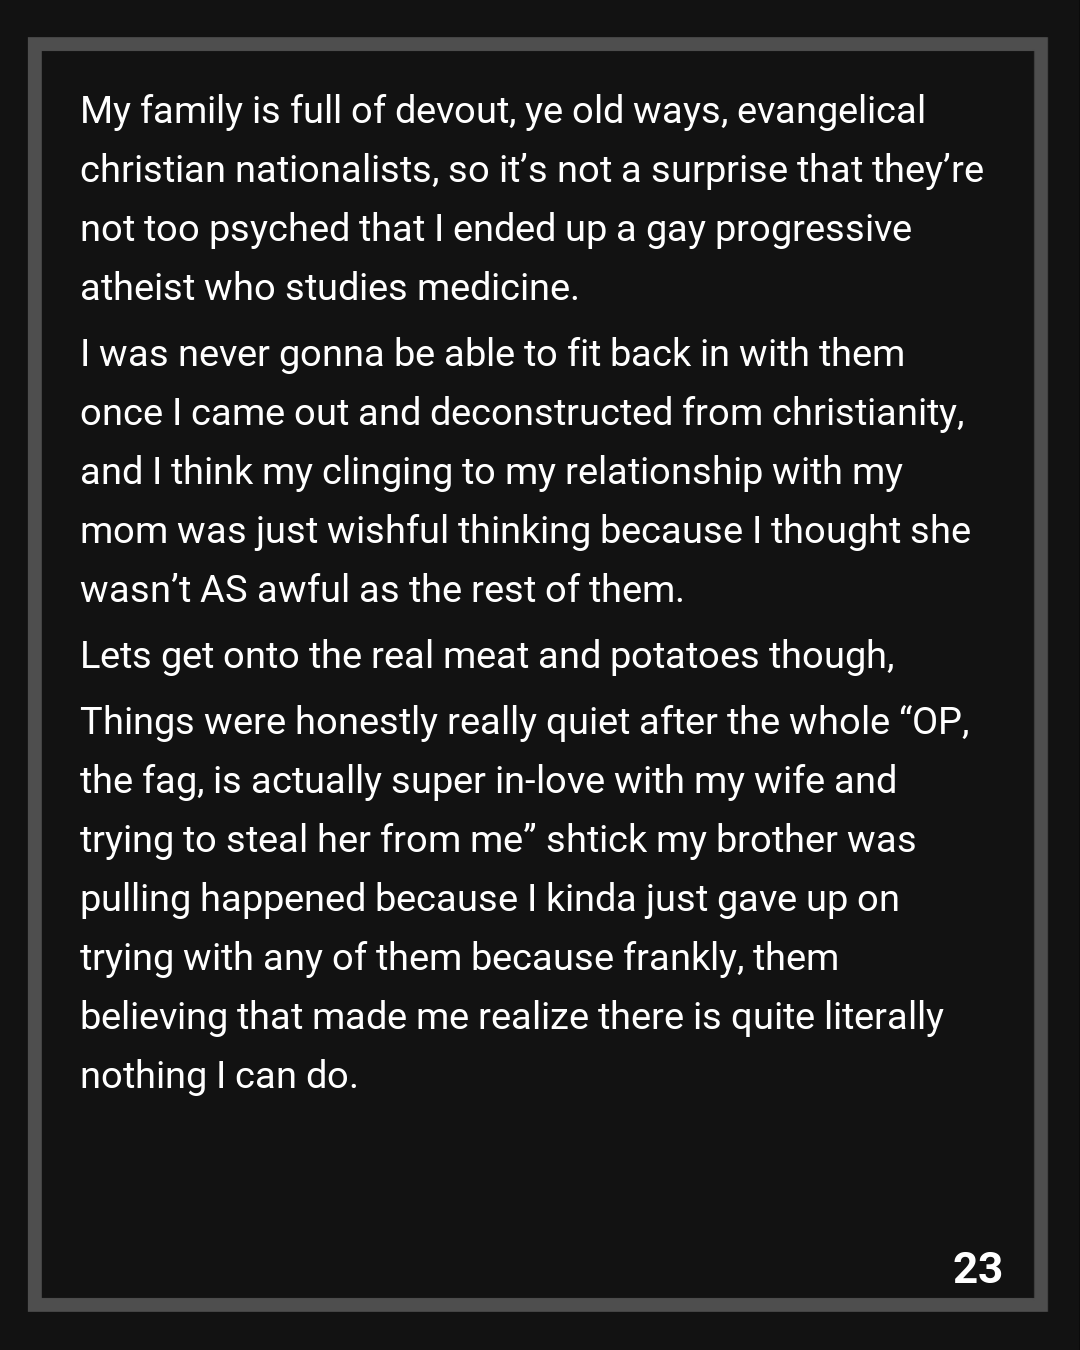Click the line "Lets get onto the real meat"

(487, 655)
